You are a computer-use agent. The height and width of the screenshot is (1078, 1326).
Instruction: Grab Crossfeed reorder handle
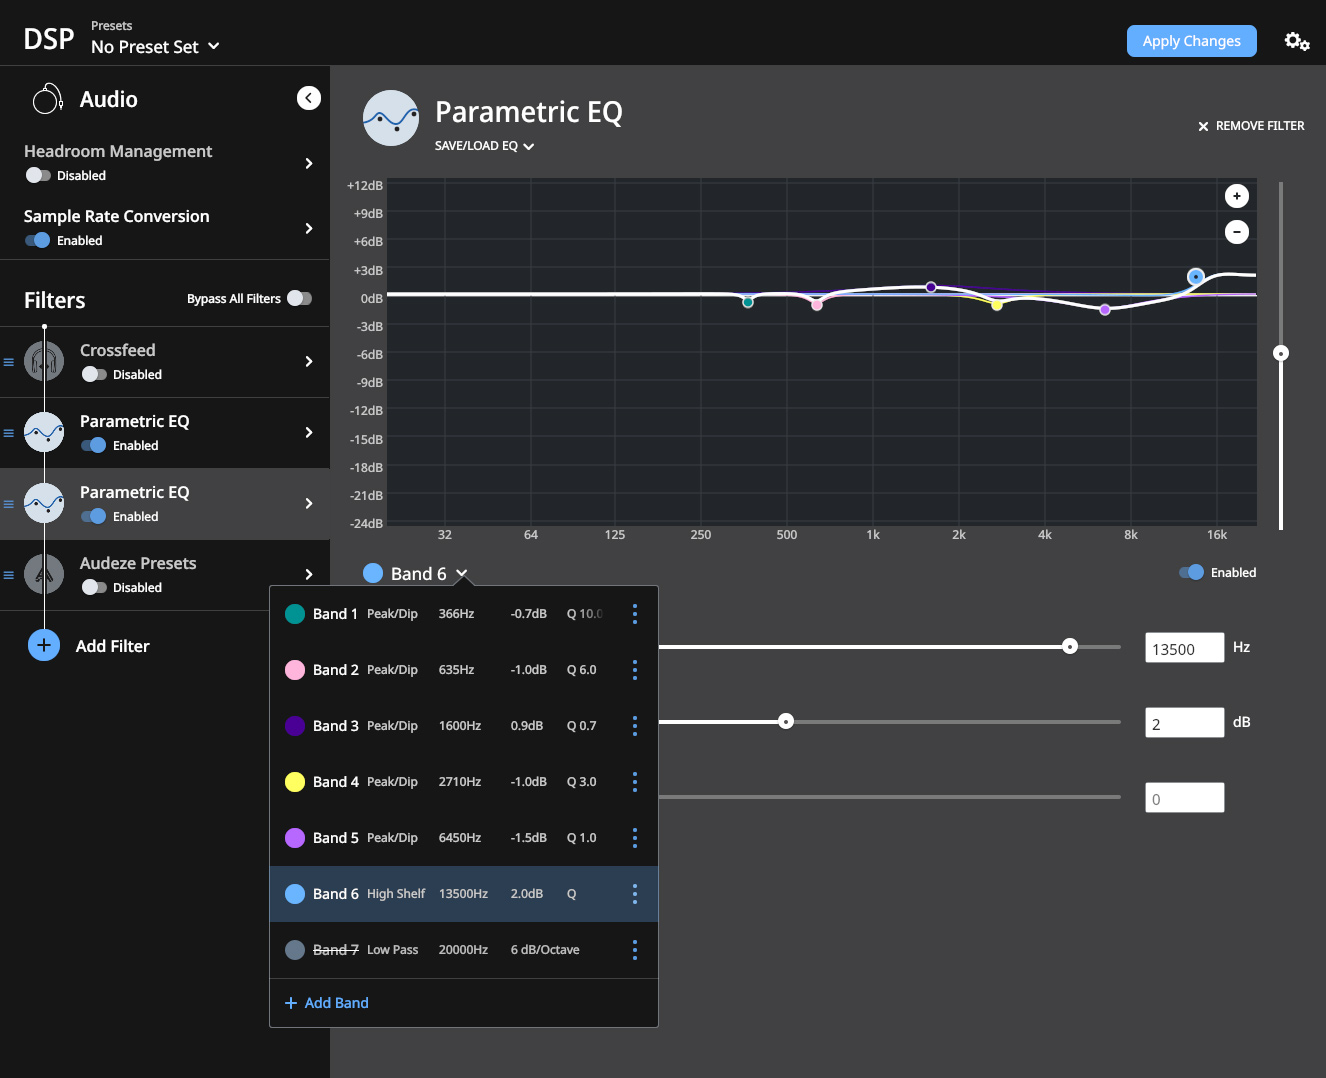point(9,362)
